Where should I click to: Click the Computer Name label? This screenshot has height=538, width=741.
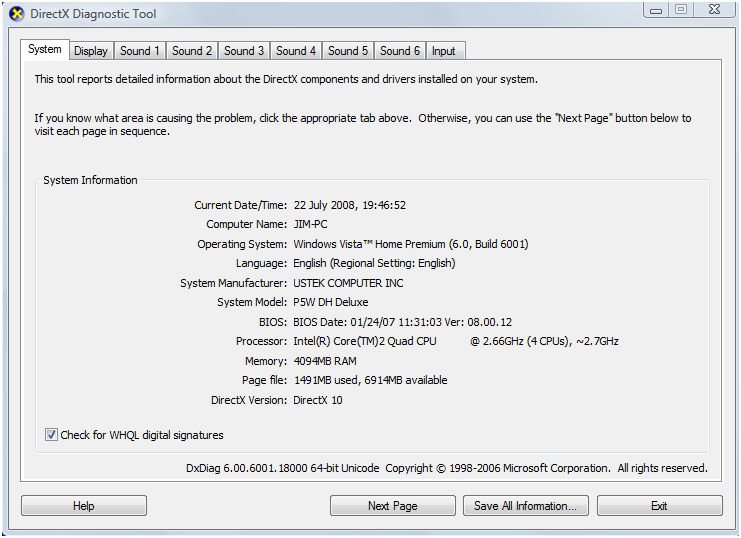tap(246, 224)
